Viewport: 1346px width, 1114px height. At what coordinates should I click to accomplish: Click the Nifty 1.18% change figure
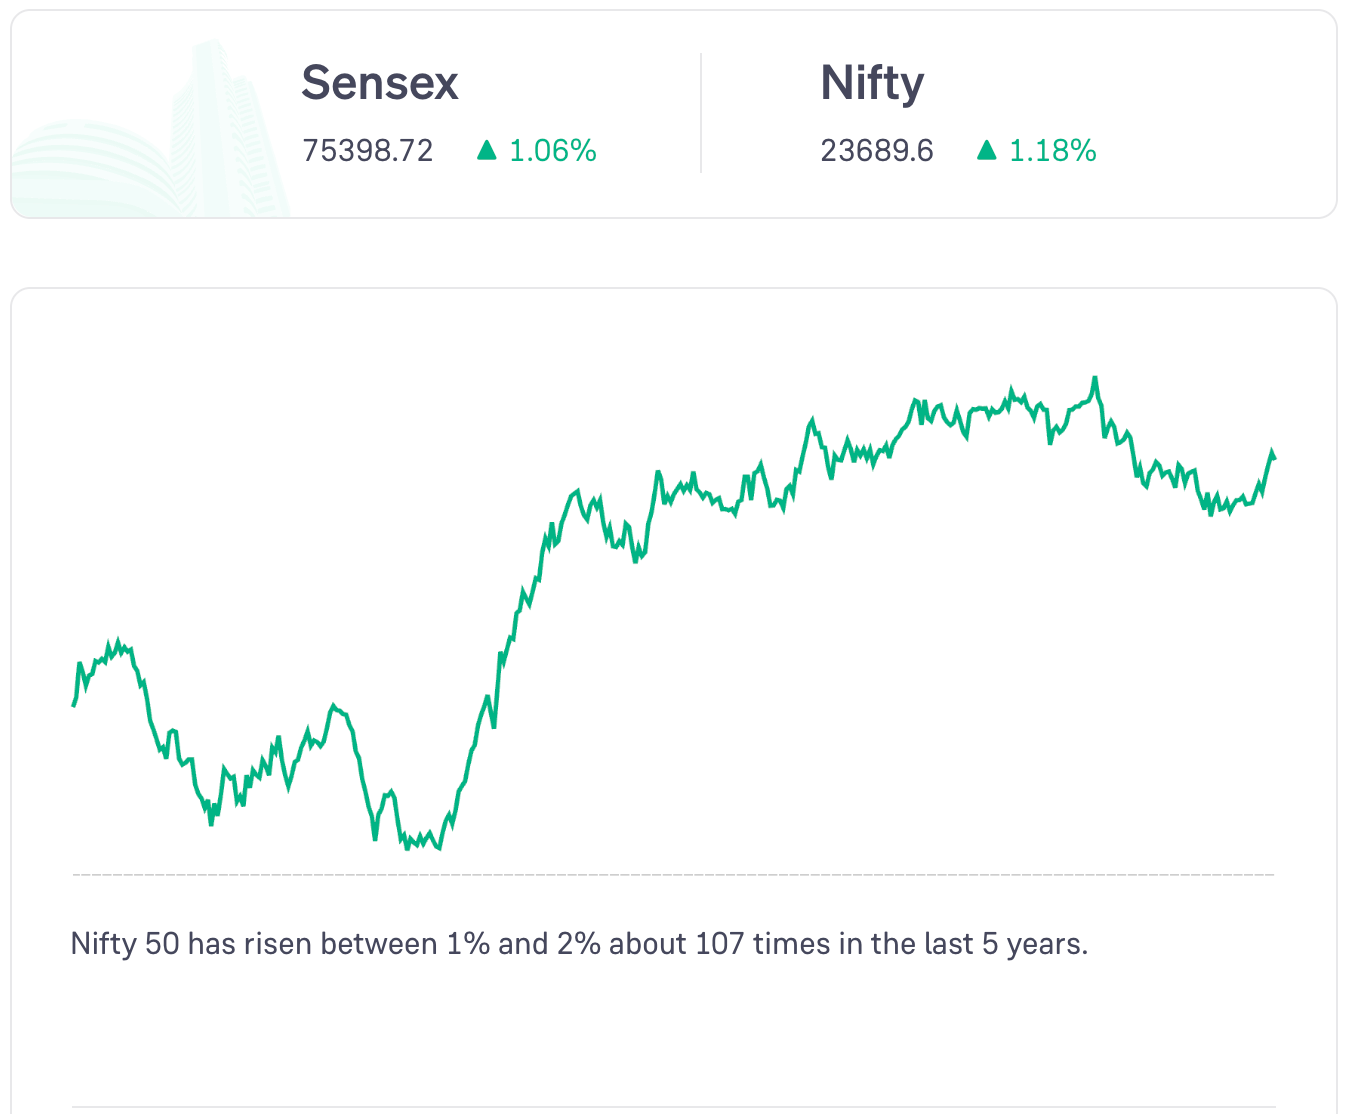(x=1053, y=151)
